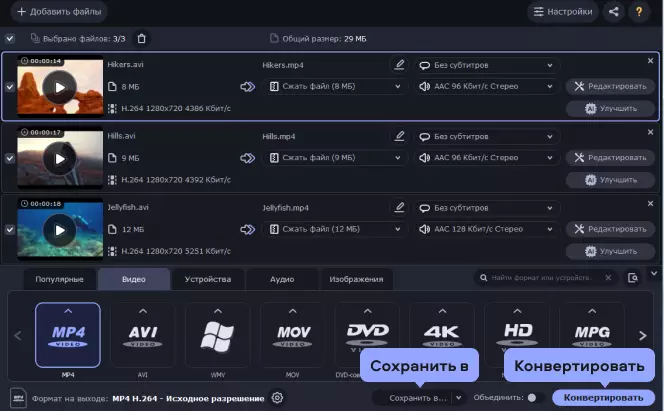Play the Jellyfish.avi thumbnail preview
This screenshot has height=411, width=664.
point(60,230)
